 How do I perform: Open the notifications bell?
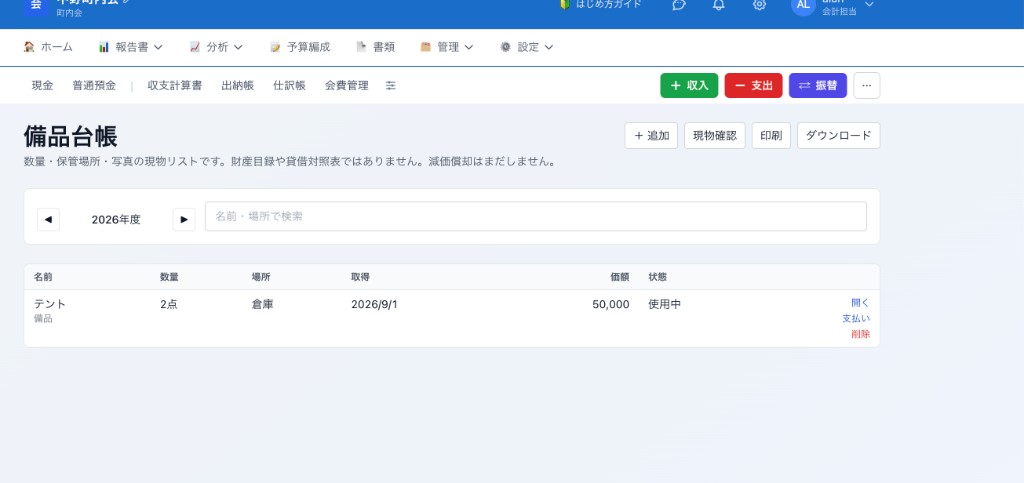coord(718,5)
